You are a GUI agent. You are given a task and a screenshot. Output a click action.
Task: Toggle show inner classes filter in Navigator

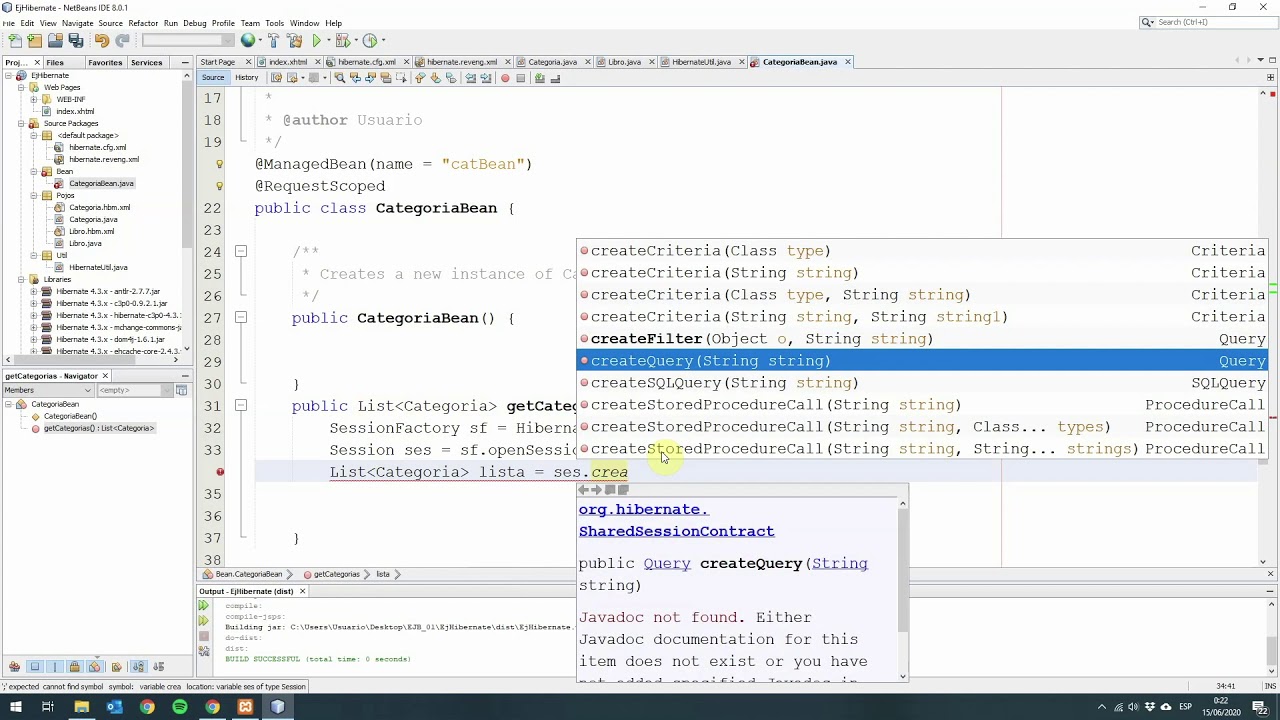[x=95, y=667]
